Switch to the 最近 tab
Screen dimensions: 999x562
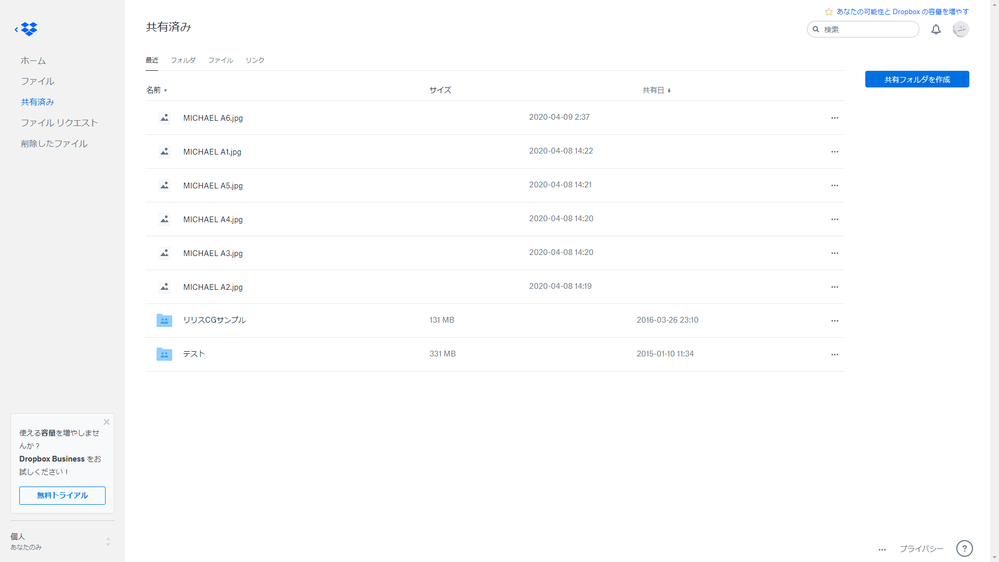(152, 60)
